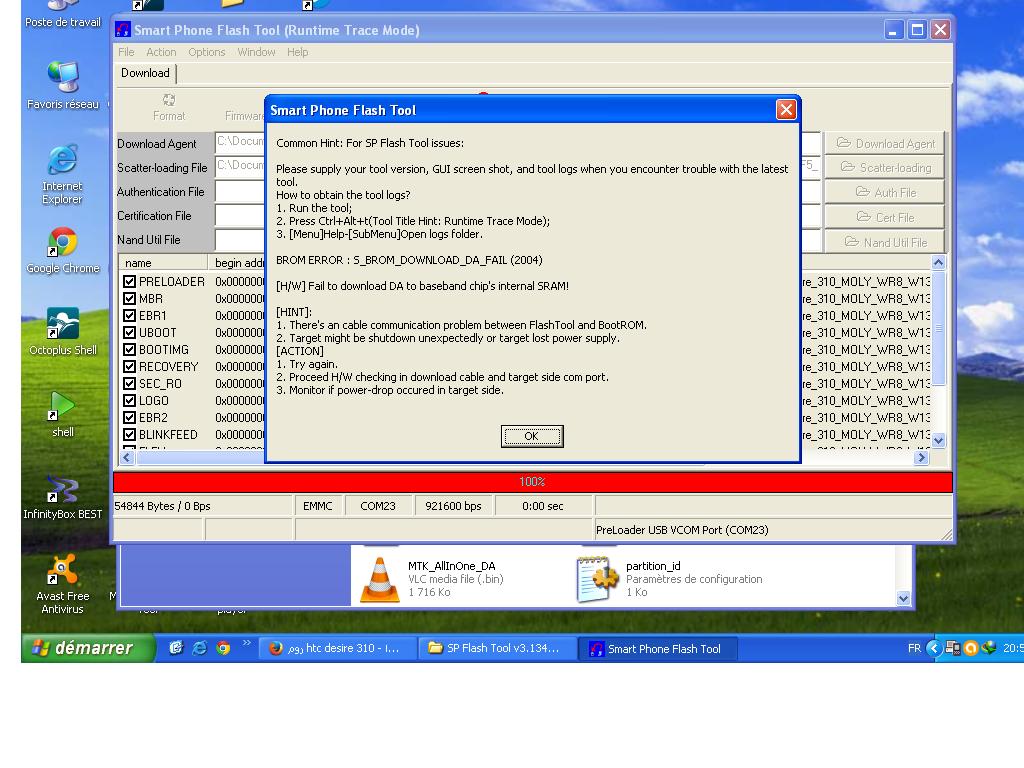Close the Smart Phone Flash Tool error dialog

[786, 110]
